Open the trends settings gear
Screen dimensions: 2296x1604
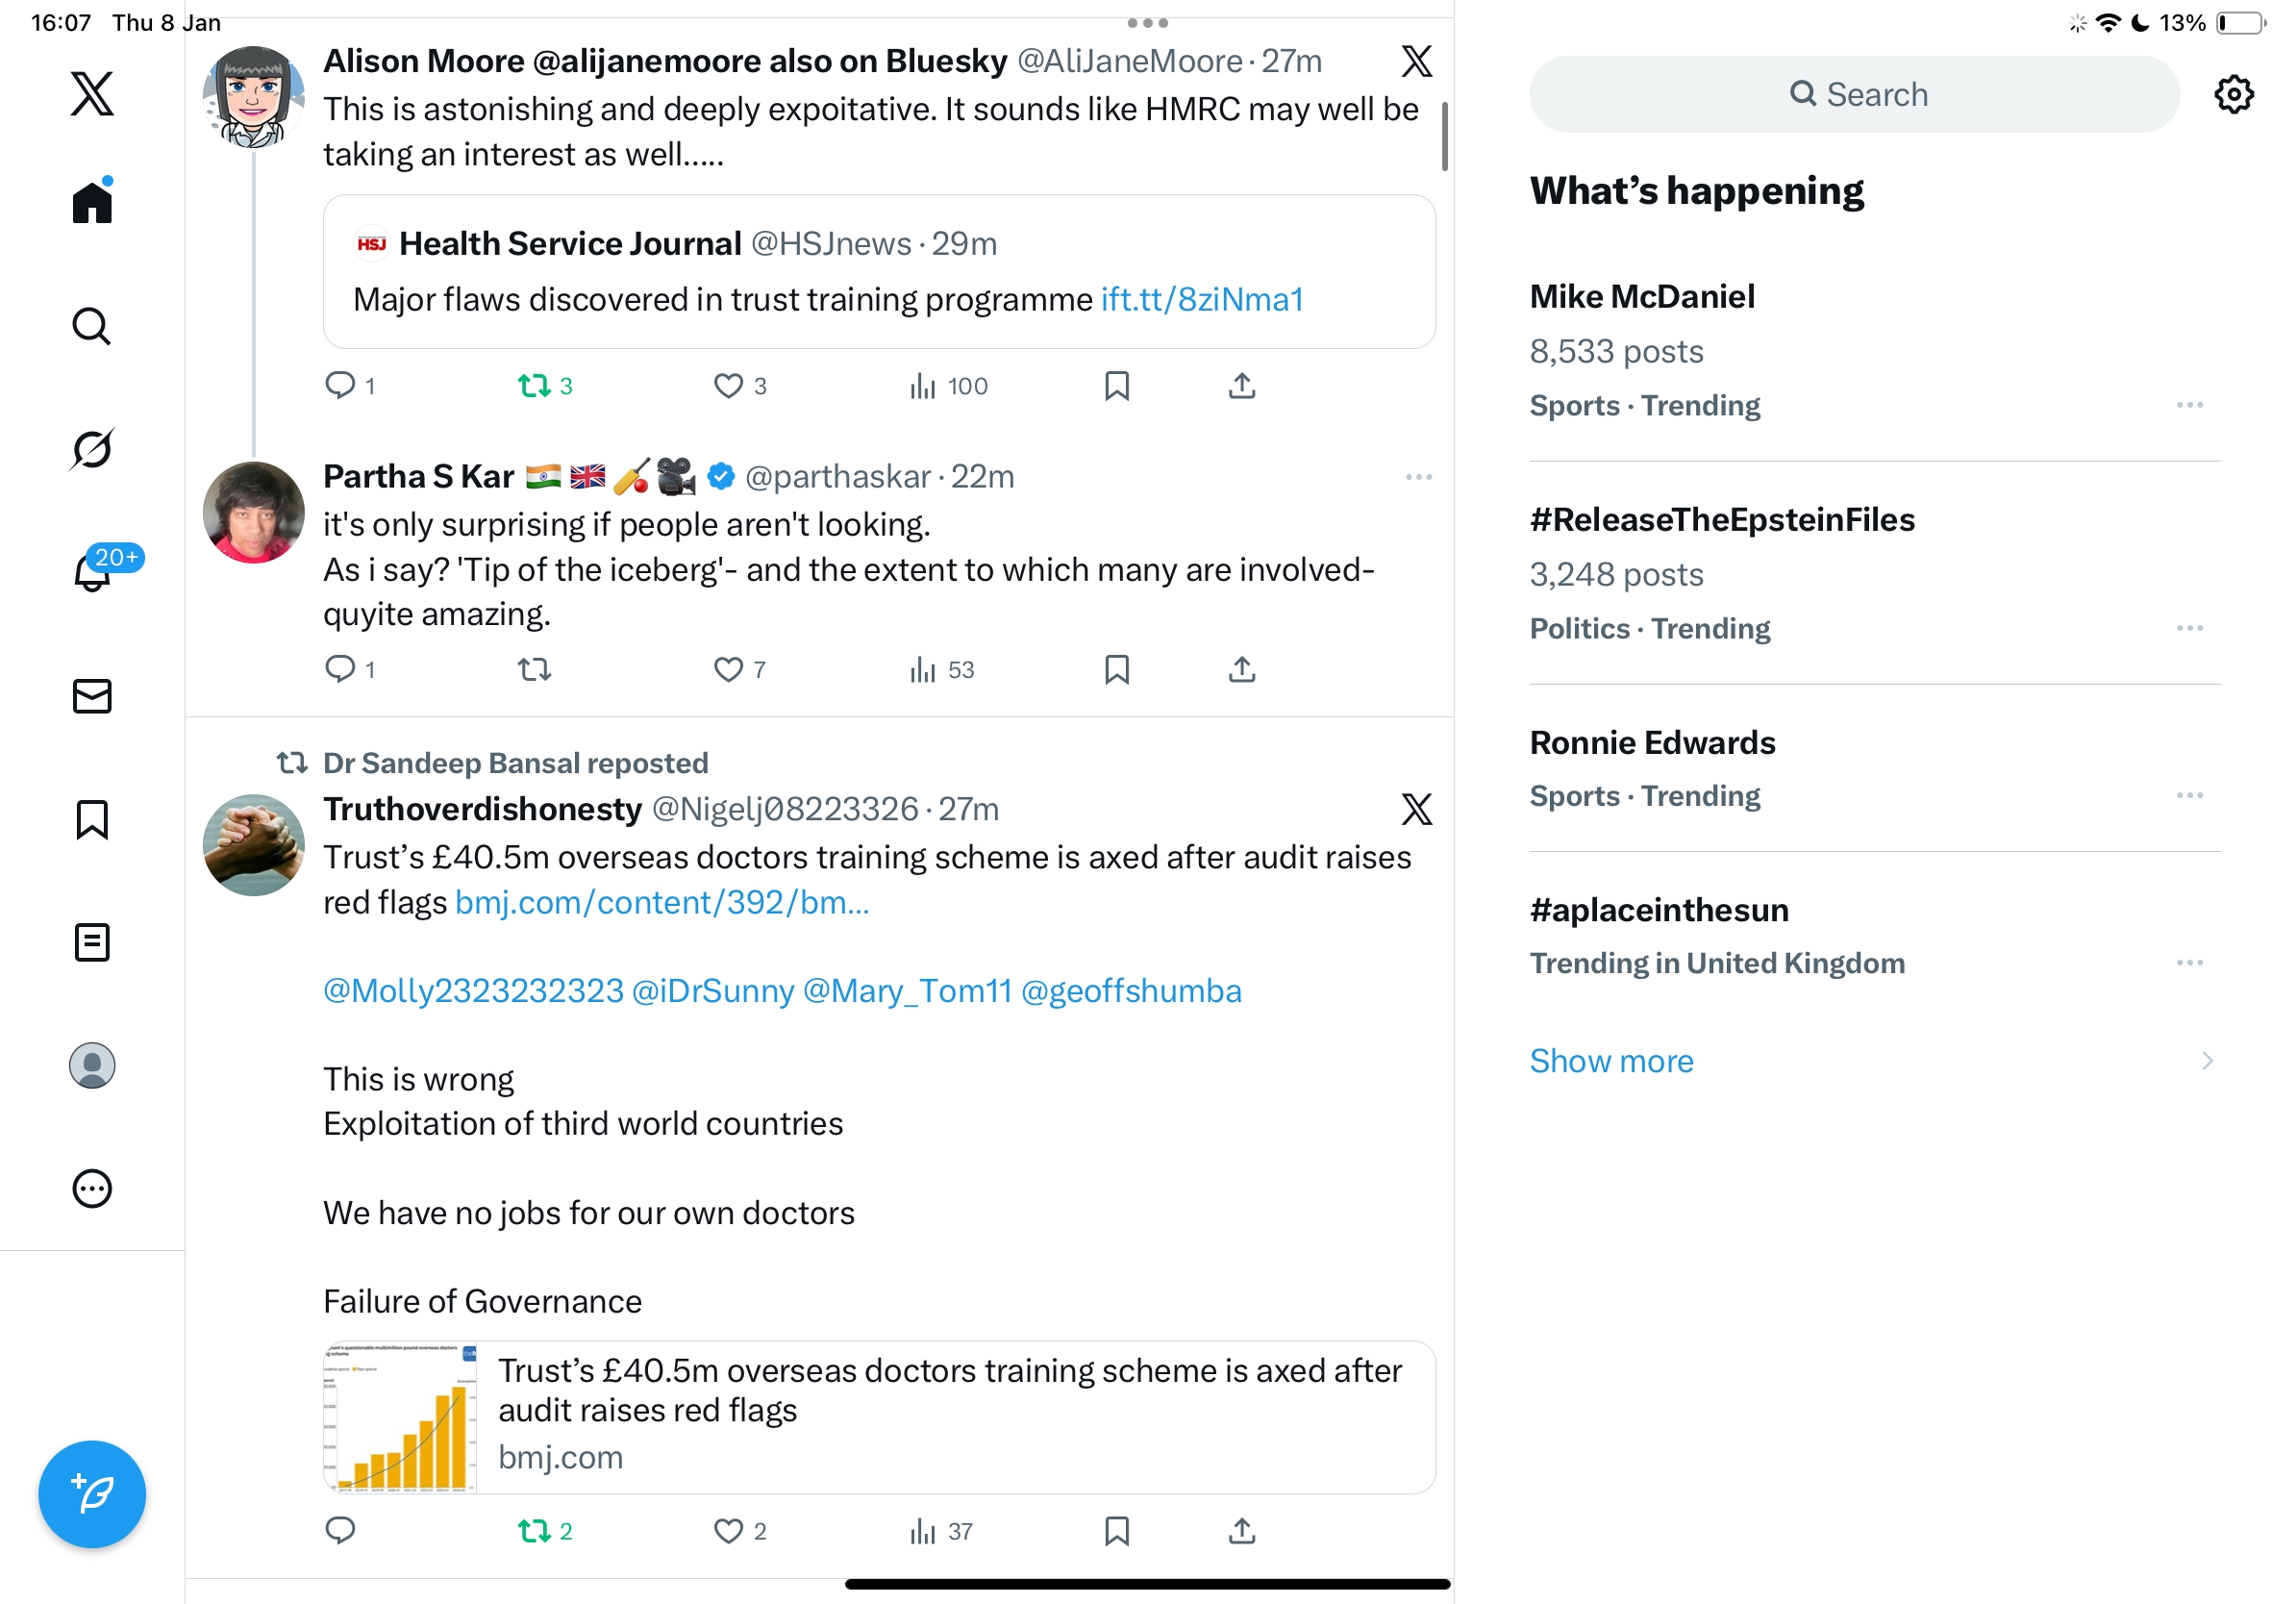[x=2233, y=95]
